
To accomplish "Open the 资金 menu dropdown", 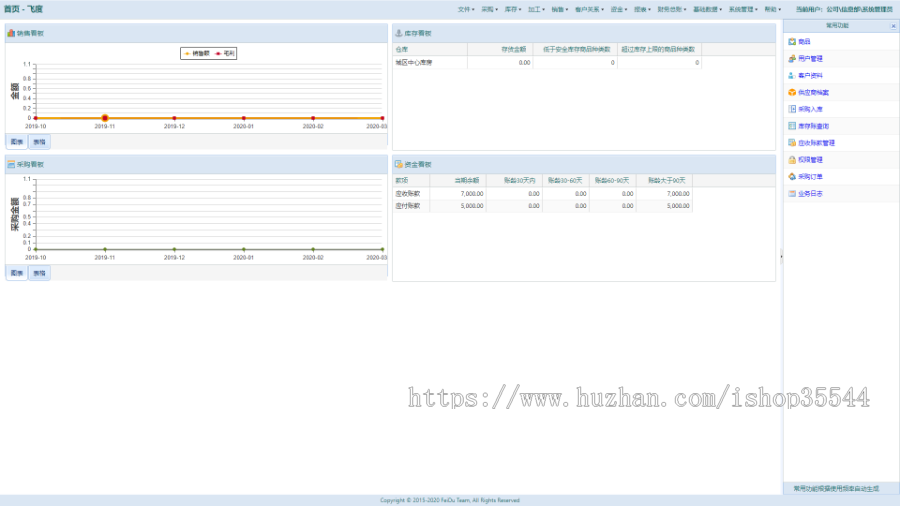I will 619,10.
